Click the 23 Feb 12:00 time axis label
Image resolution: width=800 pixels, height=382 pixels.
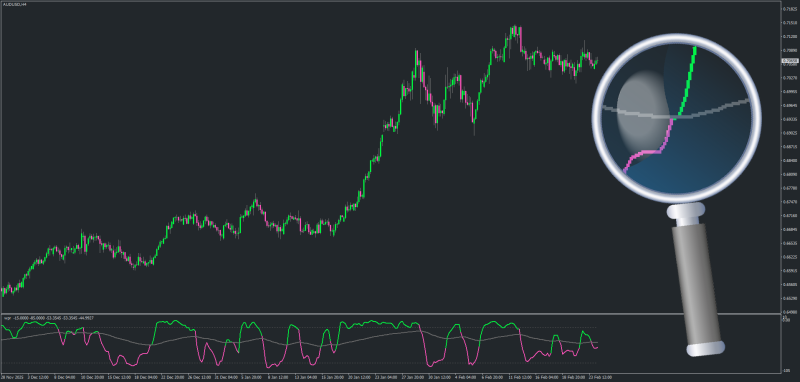coord(601,377)
